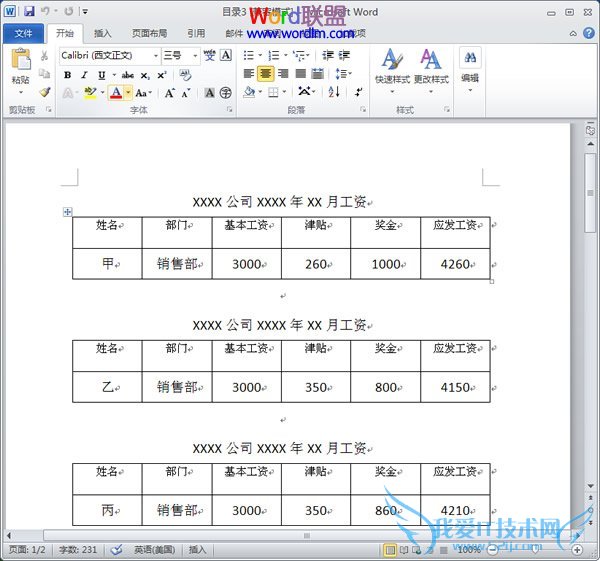Click the Distributed alignment icon
Image resolution: width=600 pixels, height=561 pixels.
pos(318,73)
